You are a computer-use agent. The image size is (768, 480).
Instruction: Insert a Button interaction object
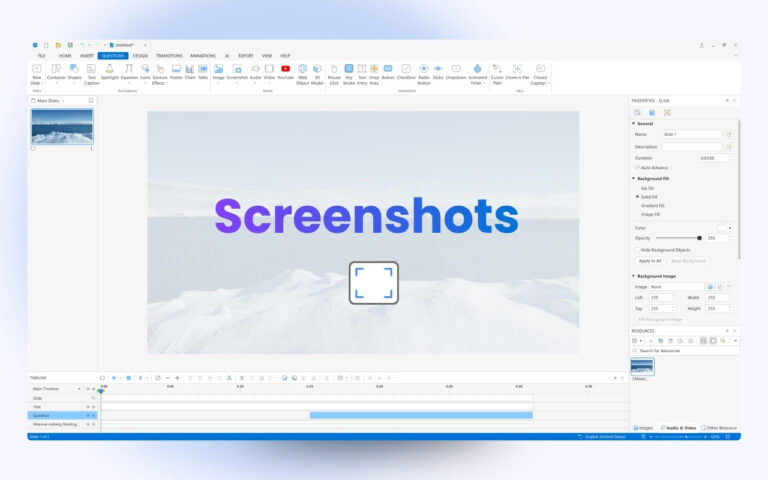pyautogui.click(x=388, y=72)
